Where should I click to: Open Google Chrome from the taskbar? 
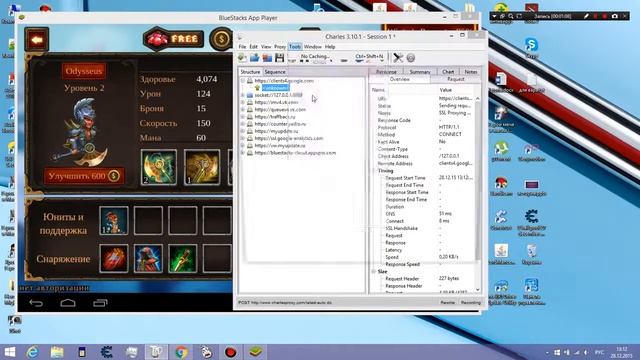[x=181, y=352]
